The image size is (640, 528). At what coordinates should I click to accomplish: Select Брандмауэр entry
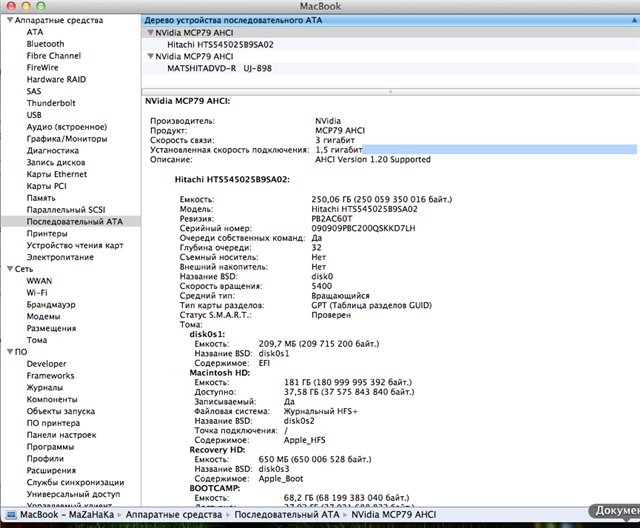click(51, 304)
